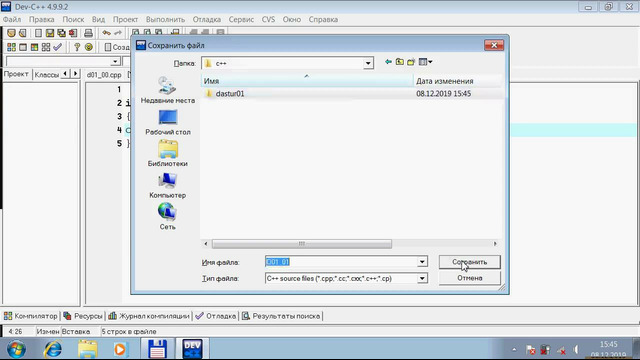
Task: Sort by the Дата изменения column header
Action: pyautogui.click(x=458, y=81)
